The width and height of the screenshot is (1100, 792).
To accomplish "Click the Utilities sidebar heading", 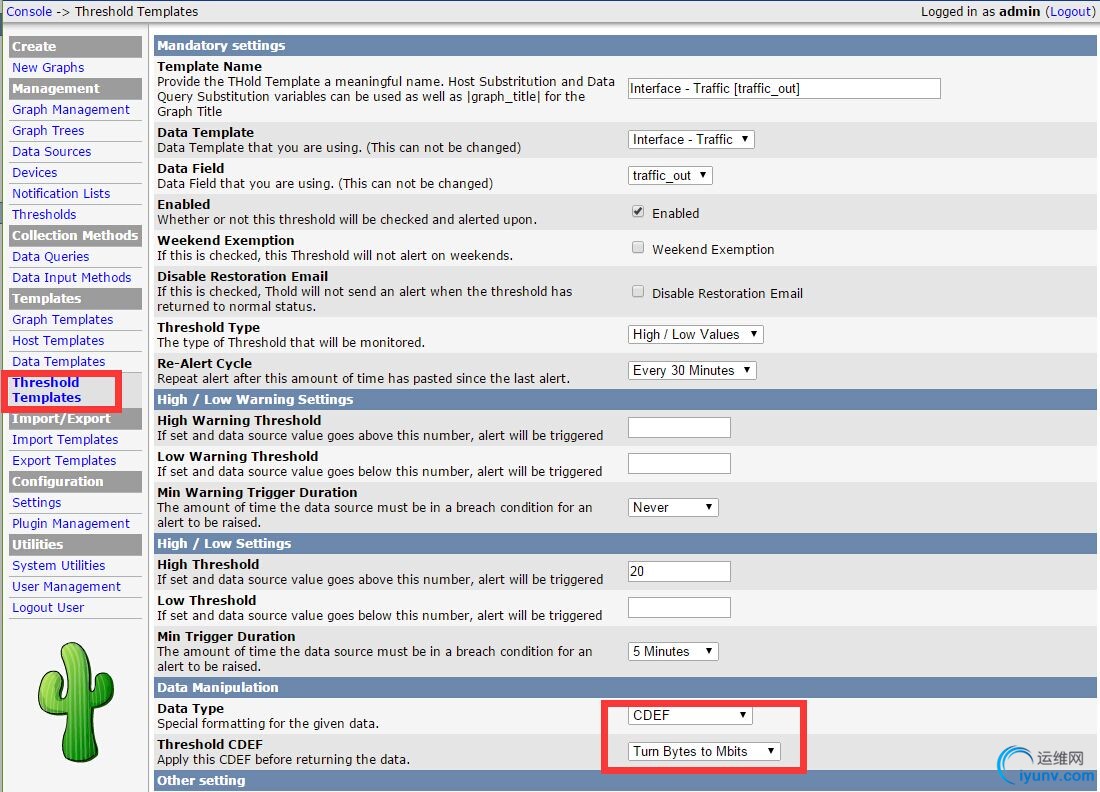I will pyautogui.click(x=75, y=545).
